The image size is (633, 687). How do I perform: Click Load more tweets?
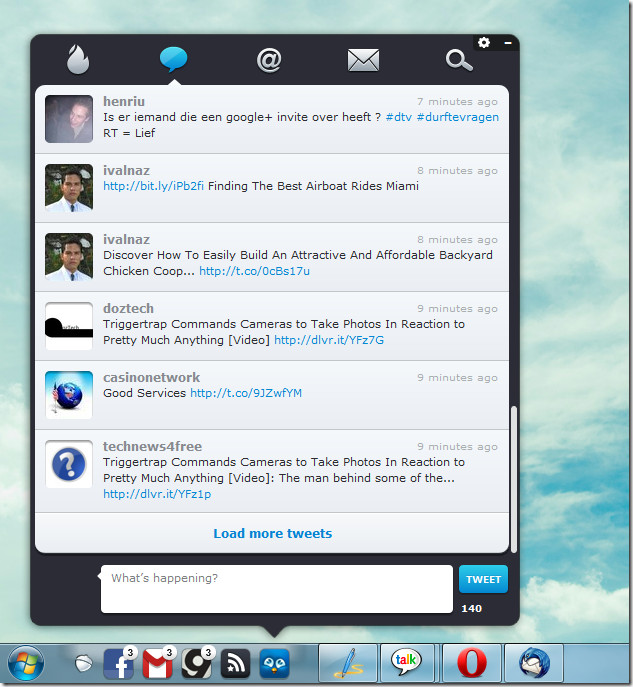(272, 533)
